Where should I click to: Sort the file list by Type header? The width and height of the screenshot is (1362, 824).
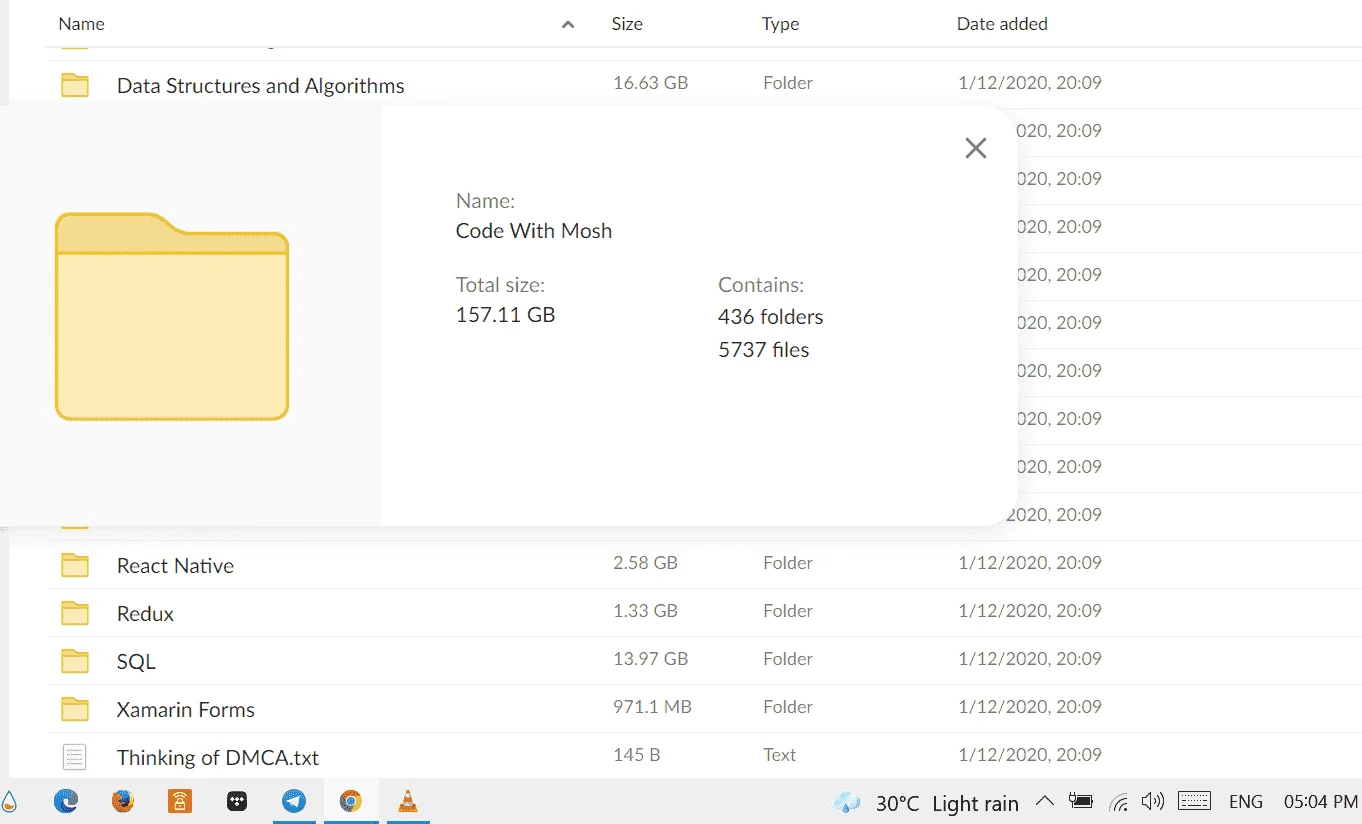pyautogui.click(x=781, y=24)
